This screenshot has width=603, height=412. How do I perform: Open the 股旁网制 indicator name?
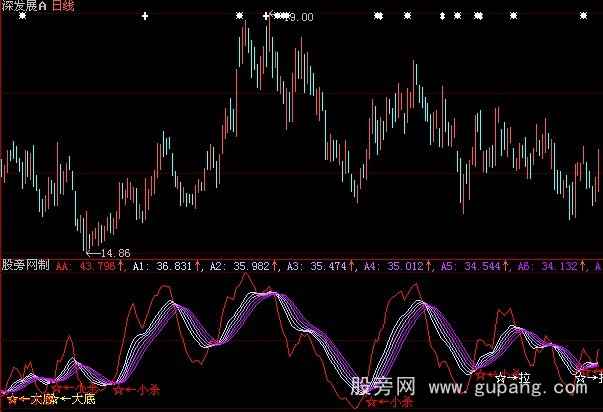(x=25, y=267)
